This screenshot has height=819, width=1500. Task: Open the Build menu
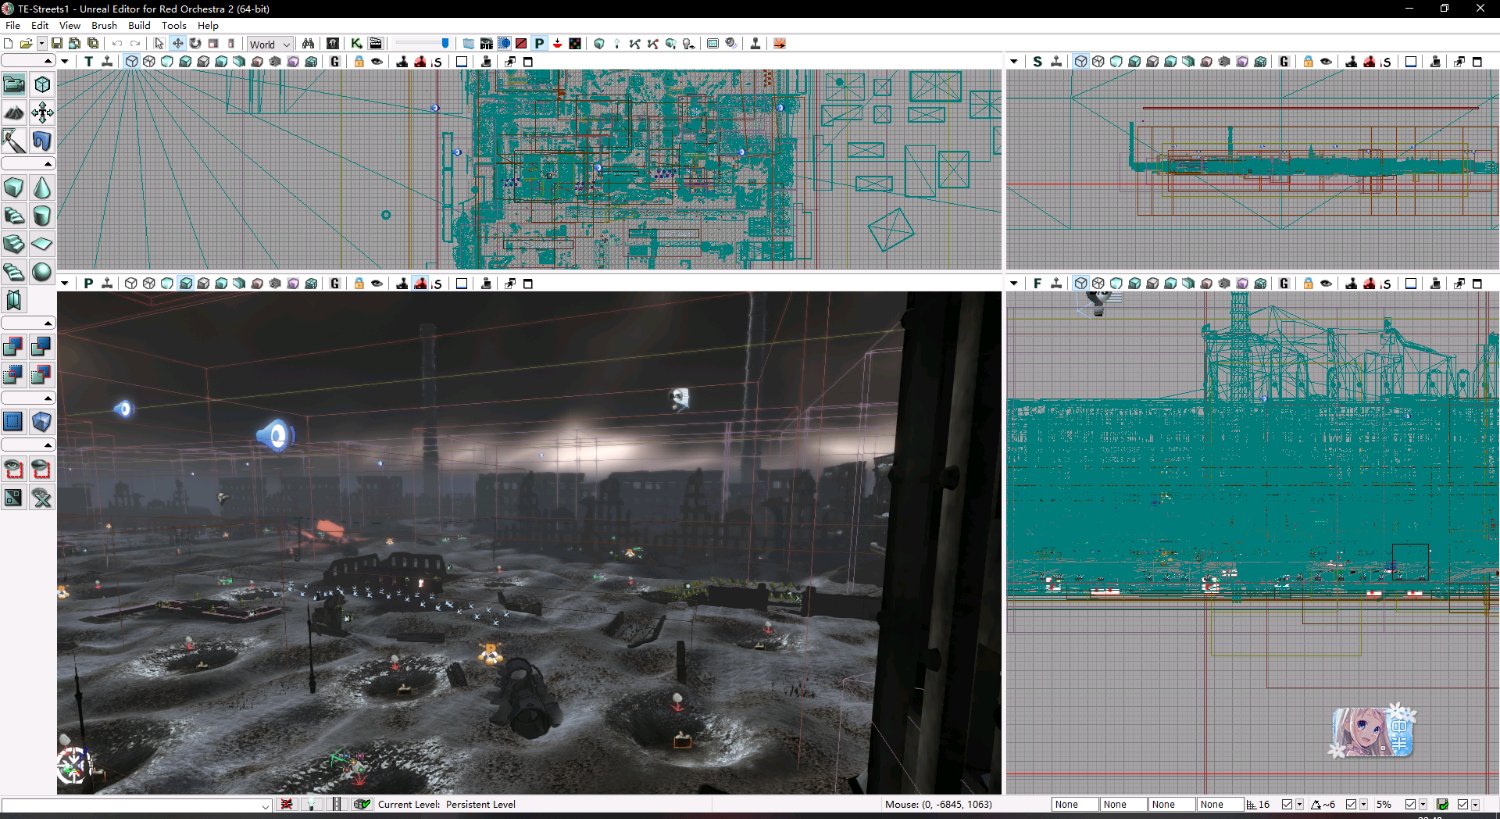(139, 26)
